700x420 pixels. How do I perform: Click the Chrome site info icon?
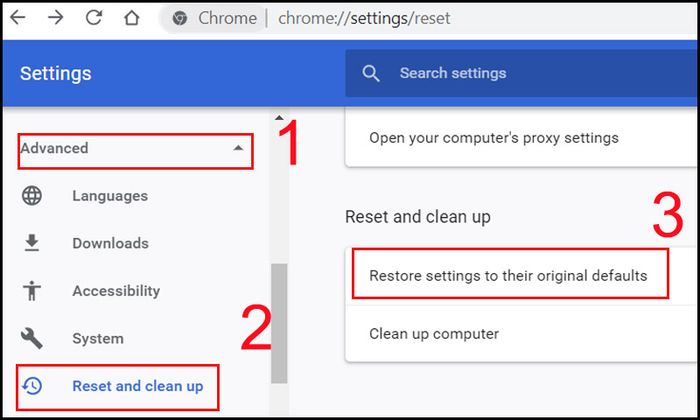point(179,18)
